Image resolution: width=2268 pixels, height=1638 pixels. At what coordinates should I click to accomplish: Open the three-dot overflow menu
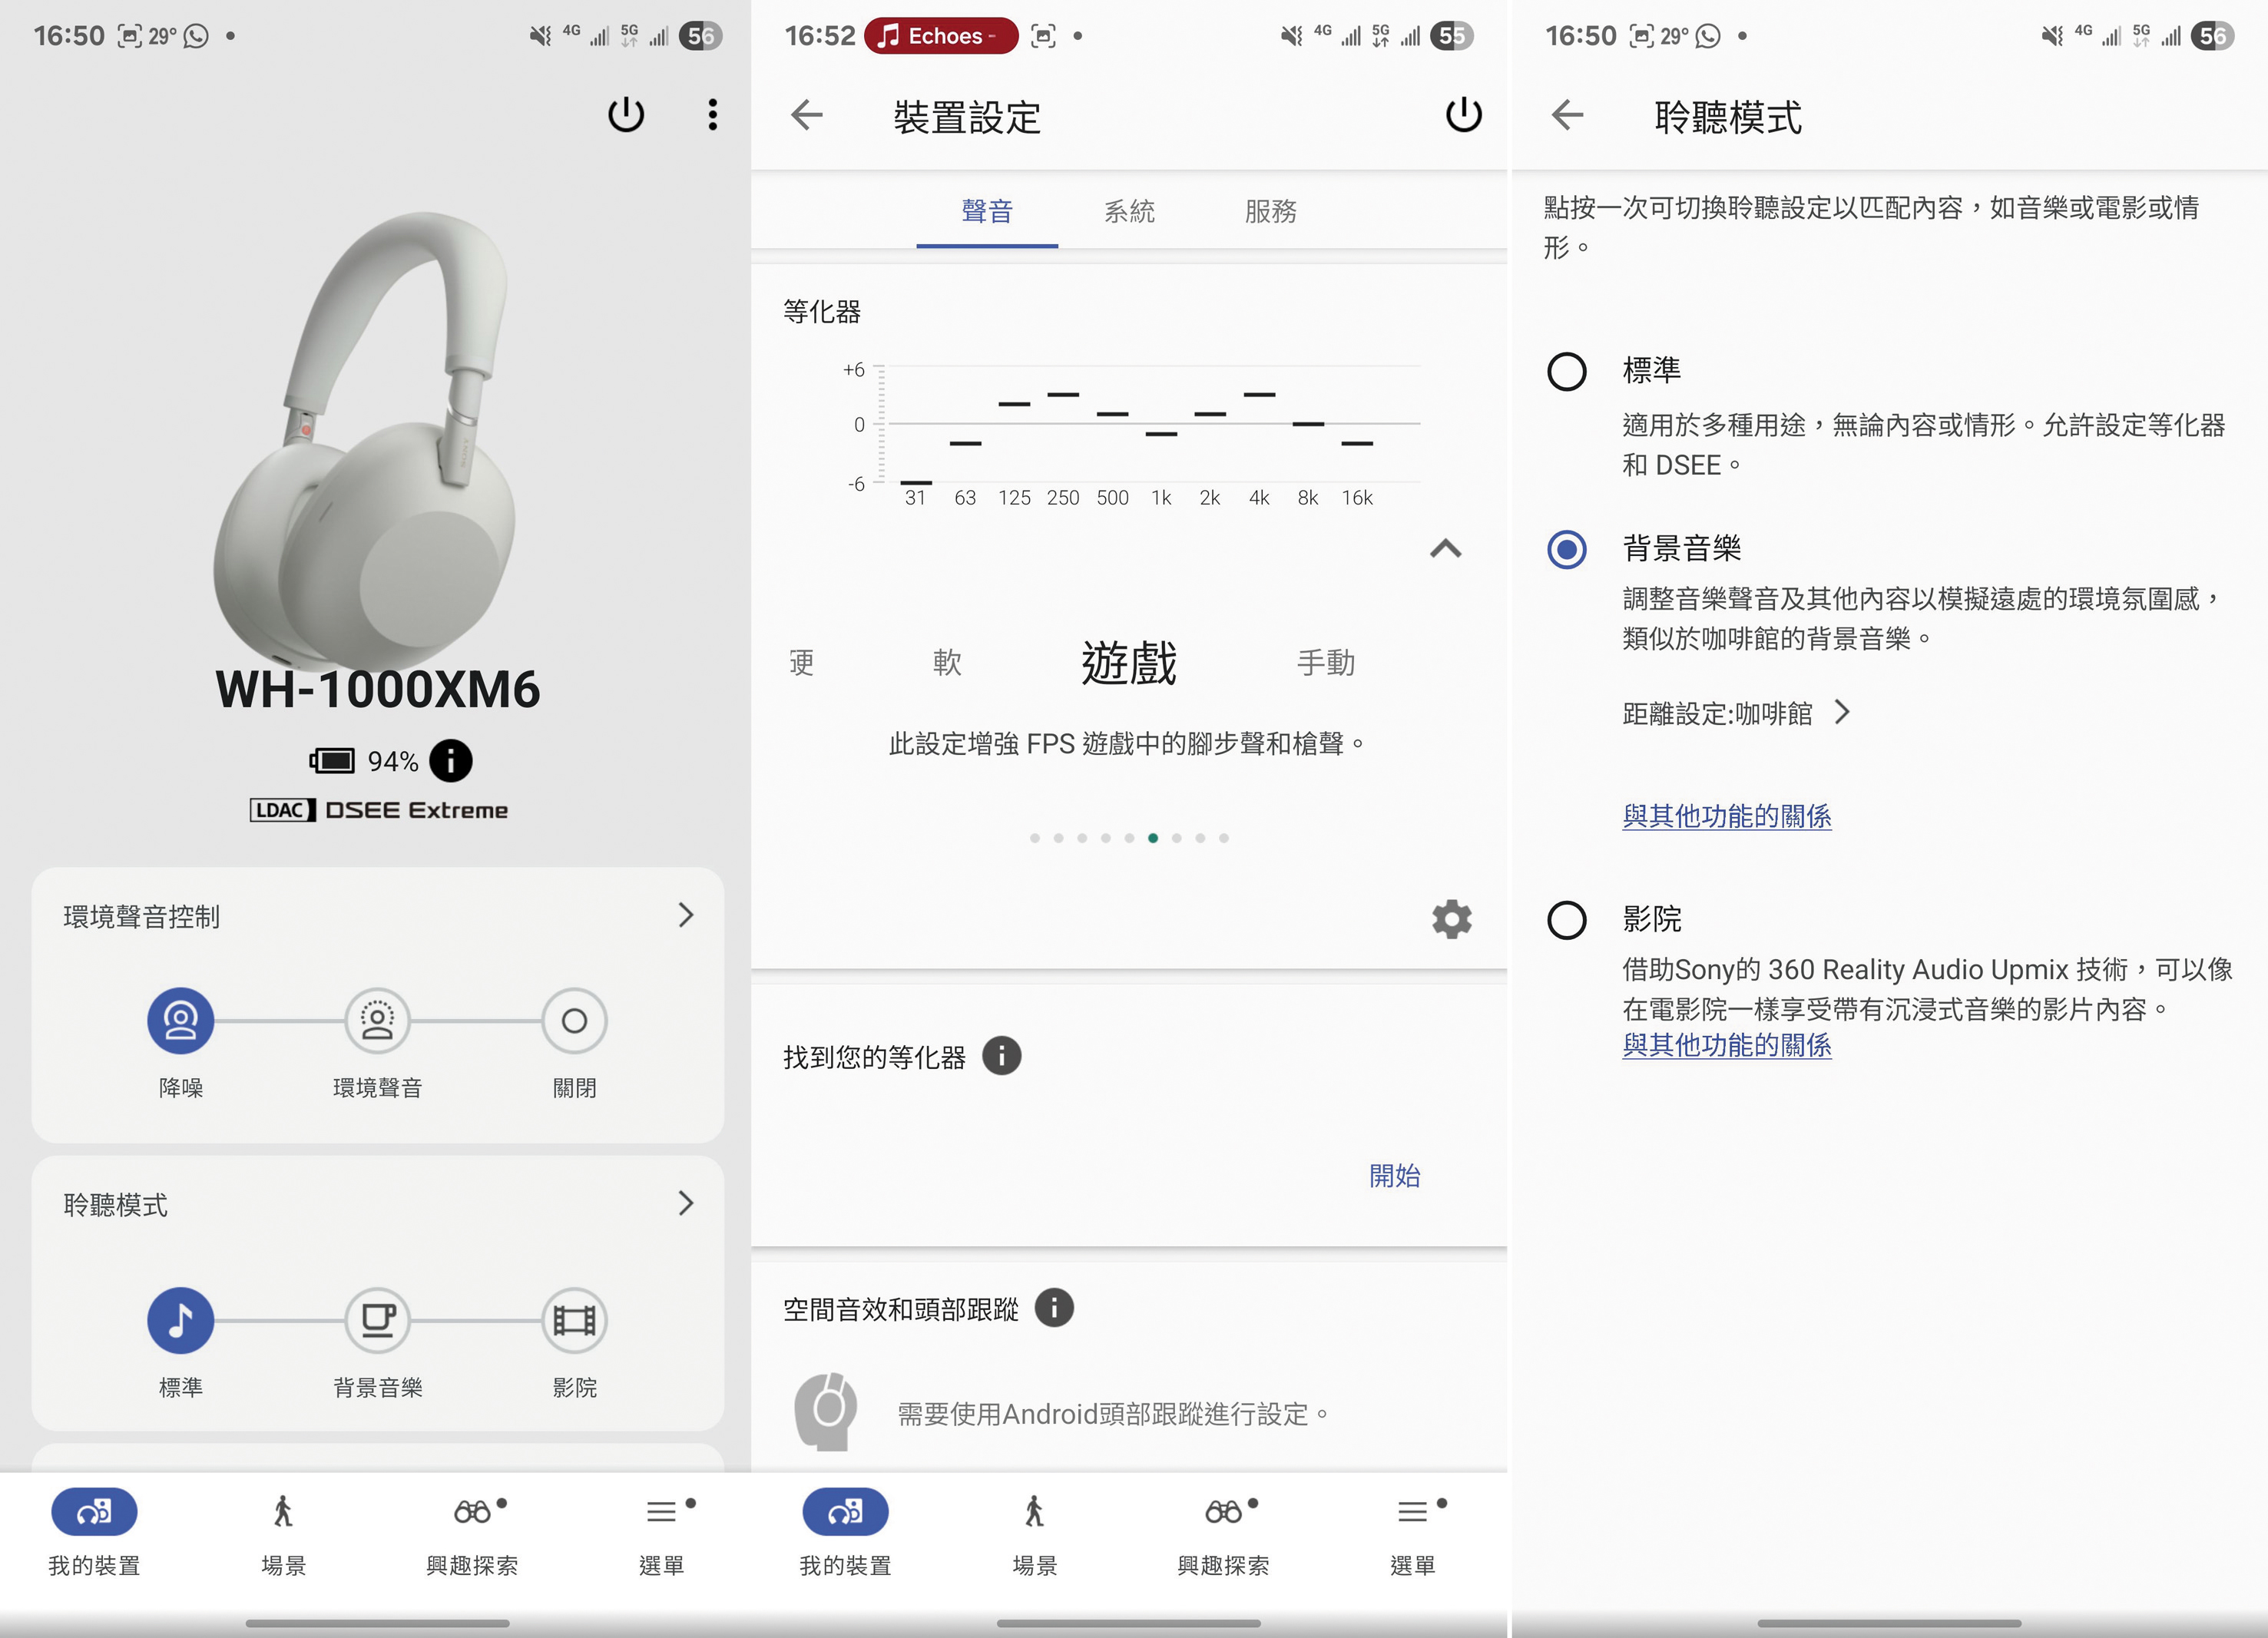coord(712,115)
